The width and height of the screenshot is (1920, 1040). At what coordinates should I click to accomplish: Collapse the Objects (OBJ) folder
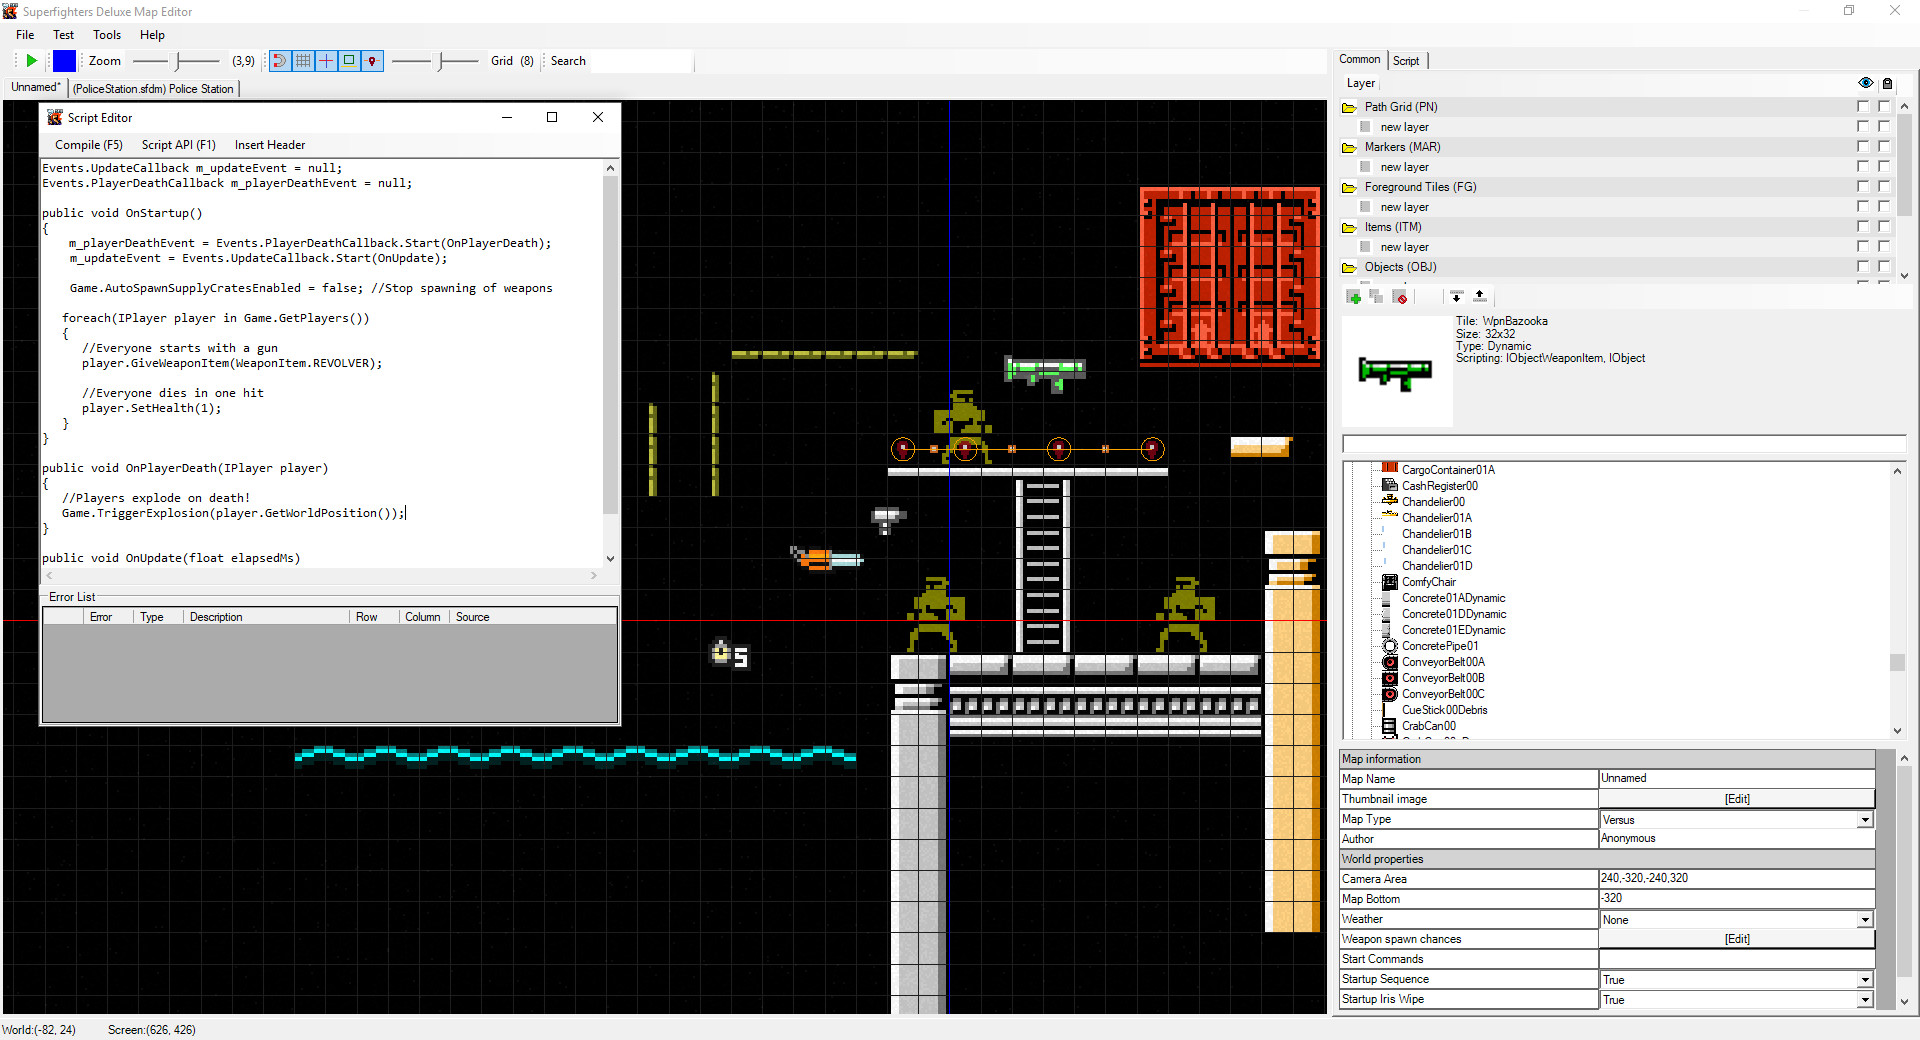coord(1349,267)
